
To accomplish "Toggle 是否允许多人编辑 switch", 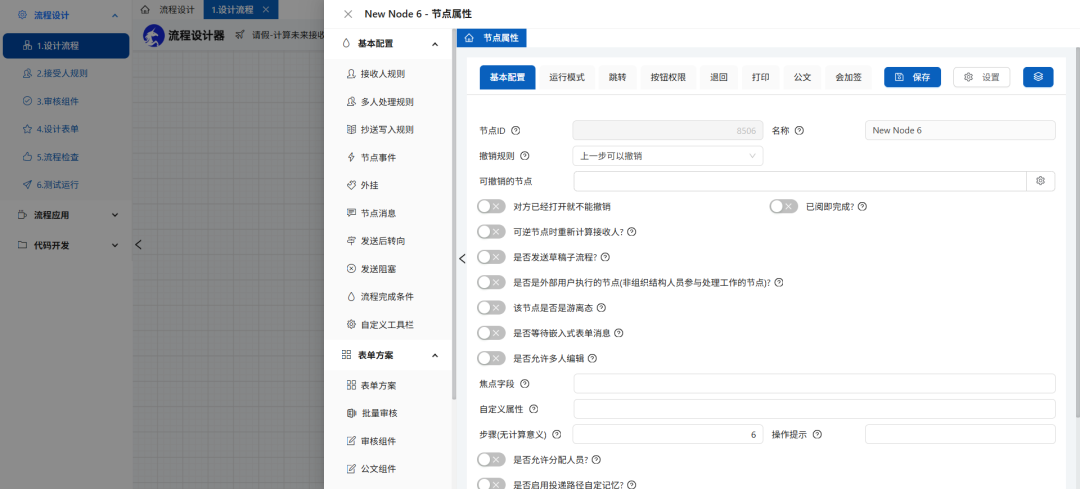I will pyautogui.click(x=492, y=358).
